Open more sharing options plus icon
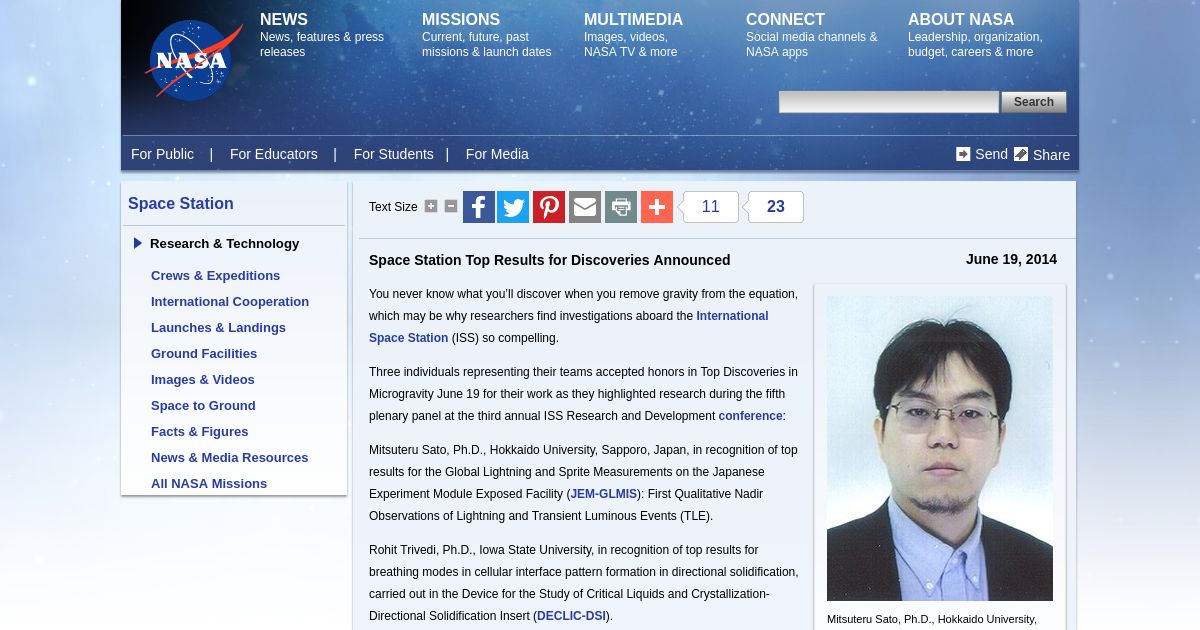The width and height of the screenshot is (1200, 630). click(657, 207)
